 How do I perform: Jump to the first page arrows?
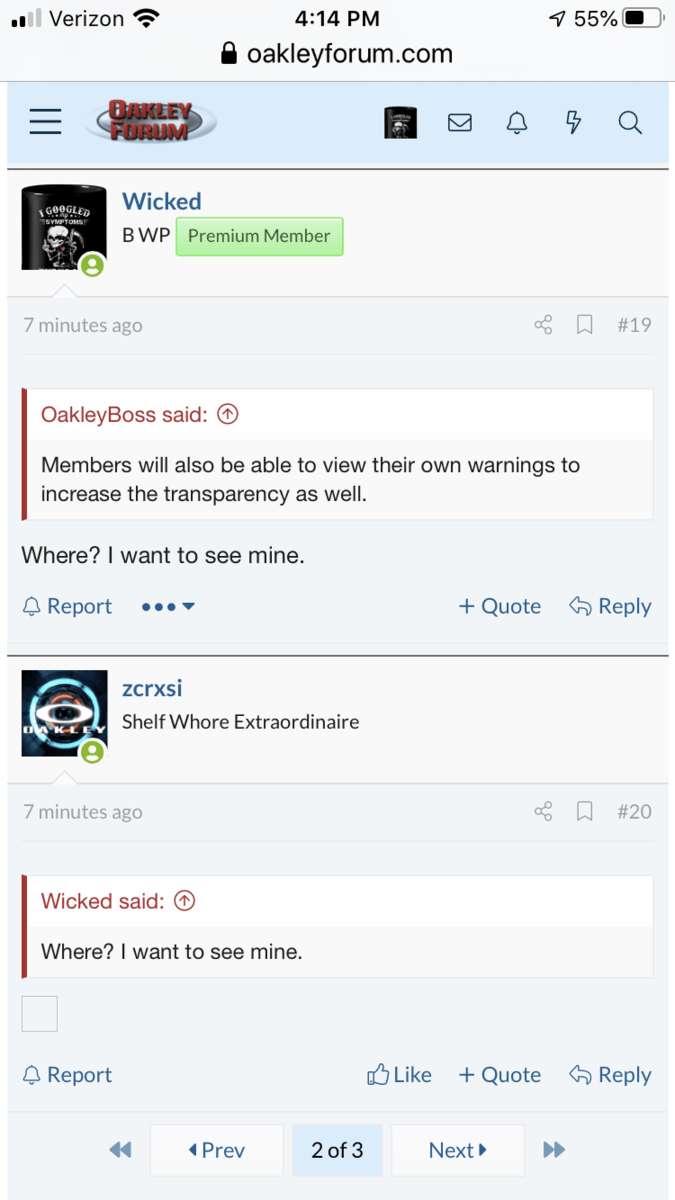click(120, 1150)
